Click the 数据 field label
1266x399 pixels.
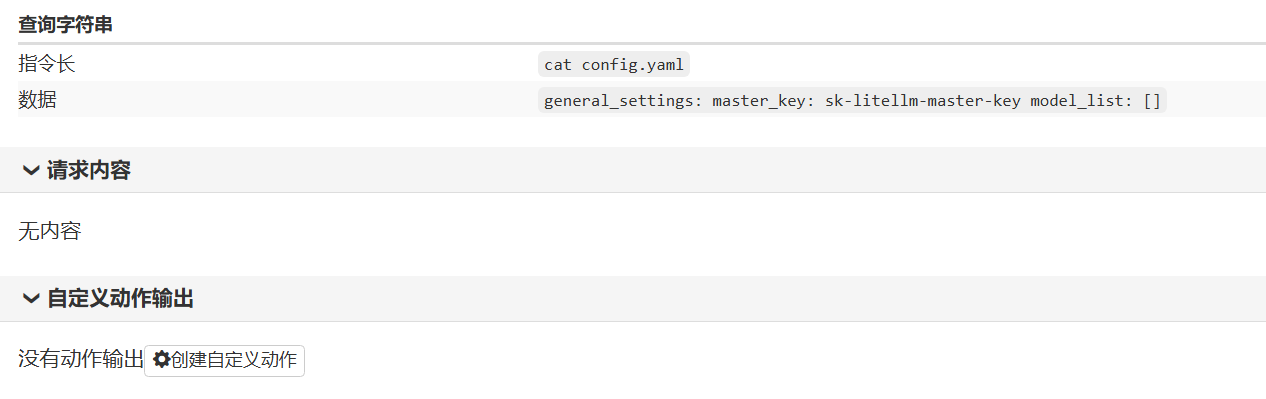(37, 100)
